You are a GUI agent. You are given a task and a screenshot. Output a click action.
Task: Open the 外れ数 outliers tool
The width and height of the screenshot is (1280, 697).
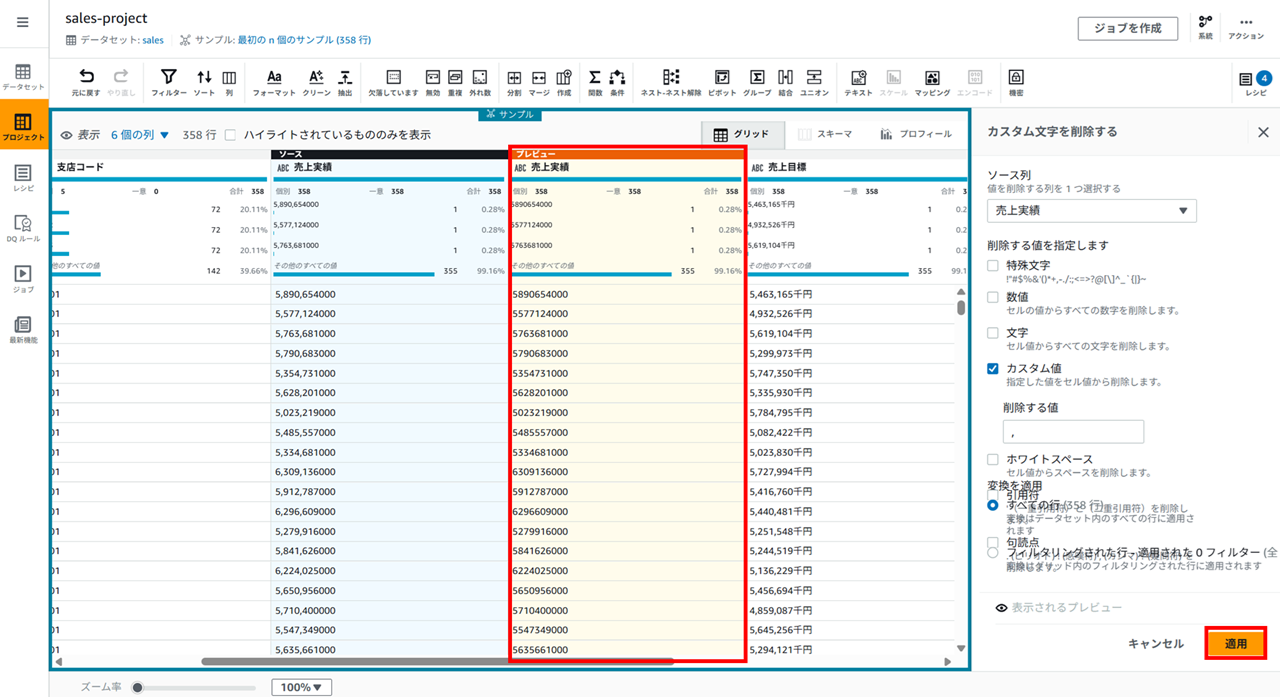click(480, 82)
